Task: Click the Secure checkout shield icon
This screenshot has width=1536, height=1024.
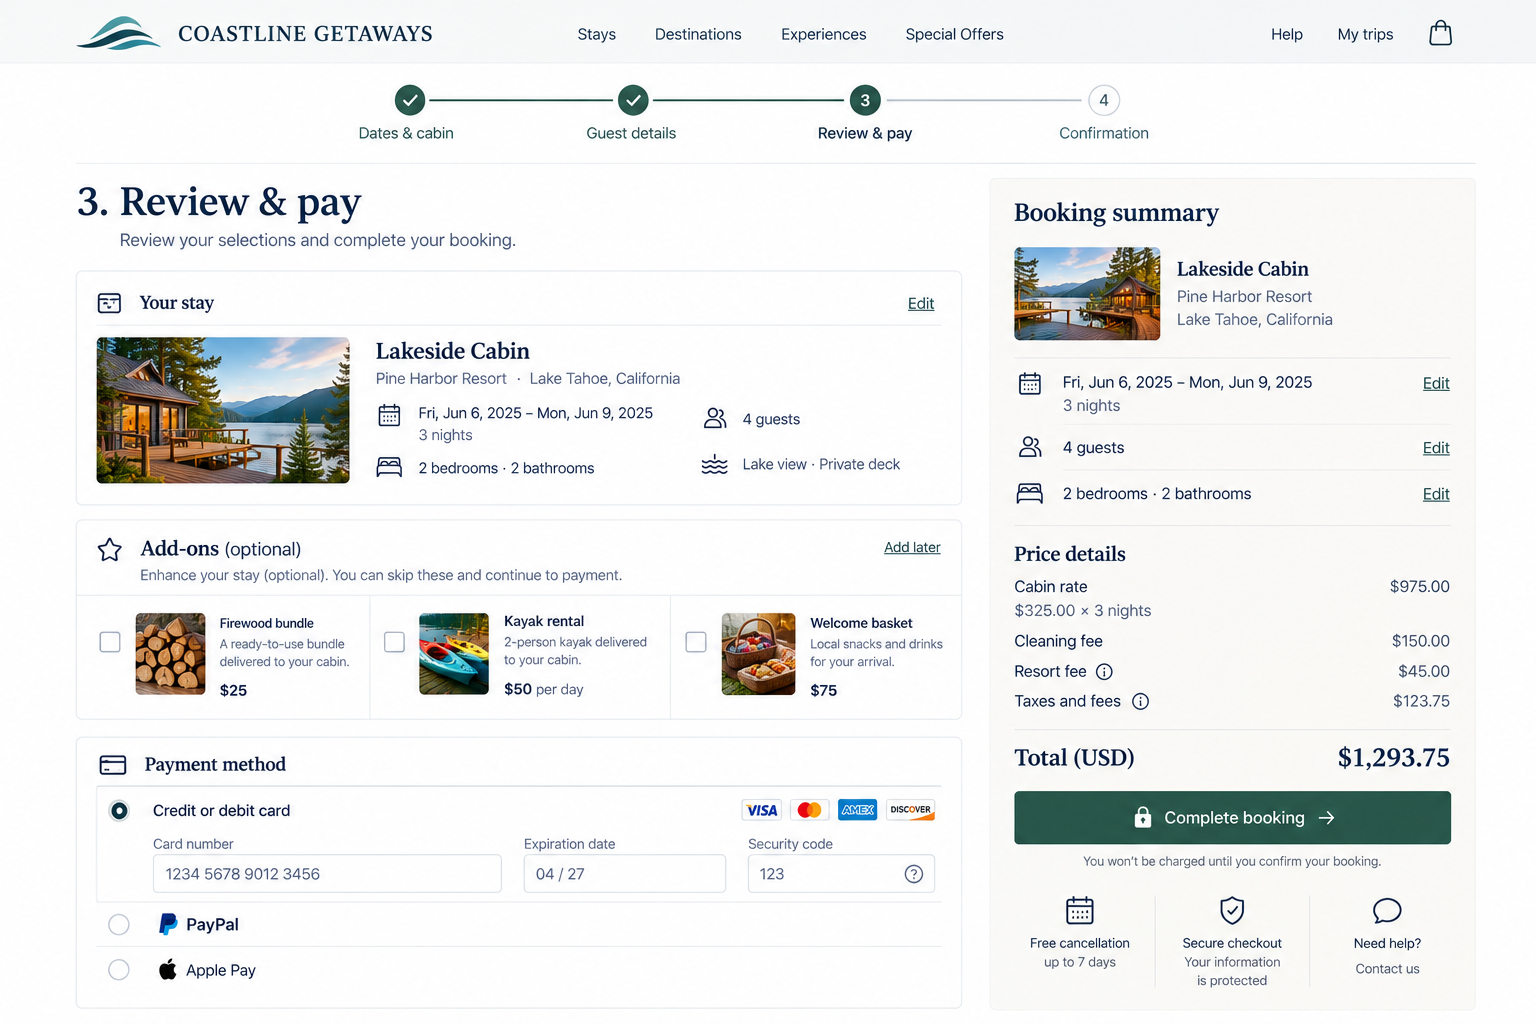Action: click(1232, 910)
